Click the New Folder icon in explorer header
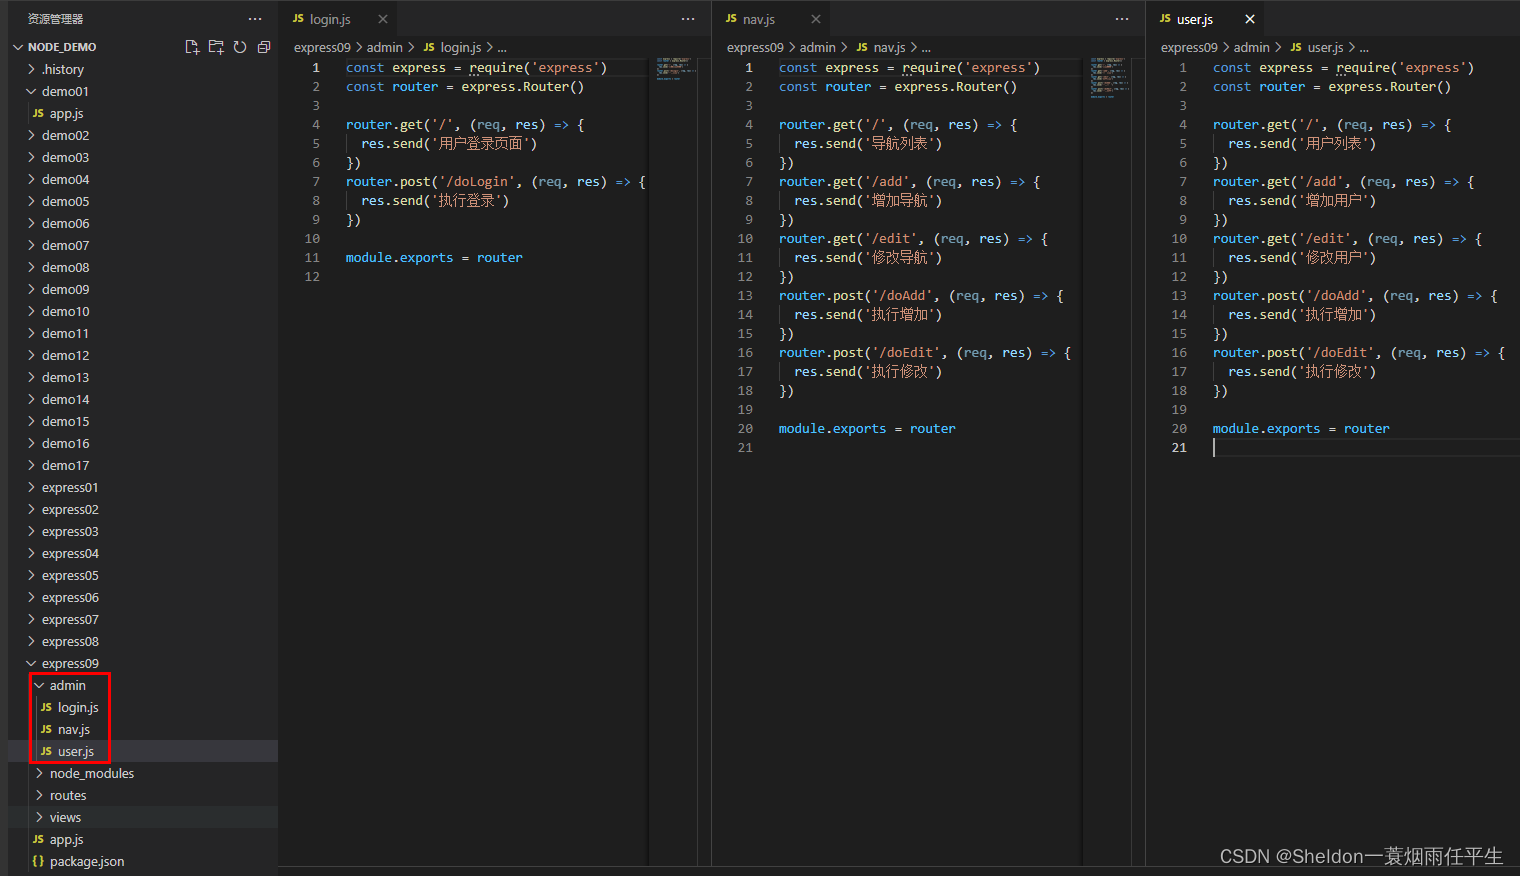The height and width of the screenshot is (876, 1520). click(216, 47)
